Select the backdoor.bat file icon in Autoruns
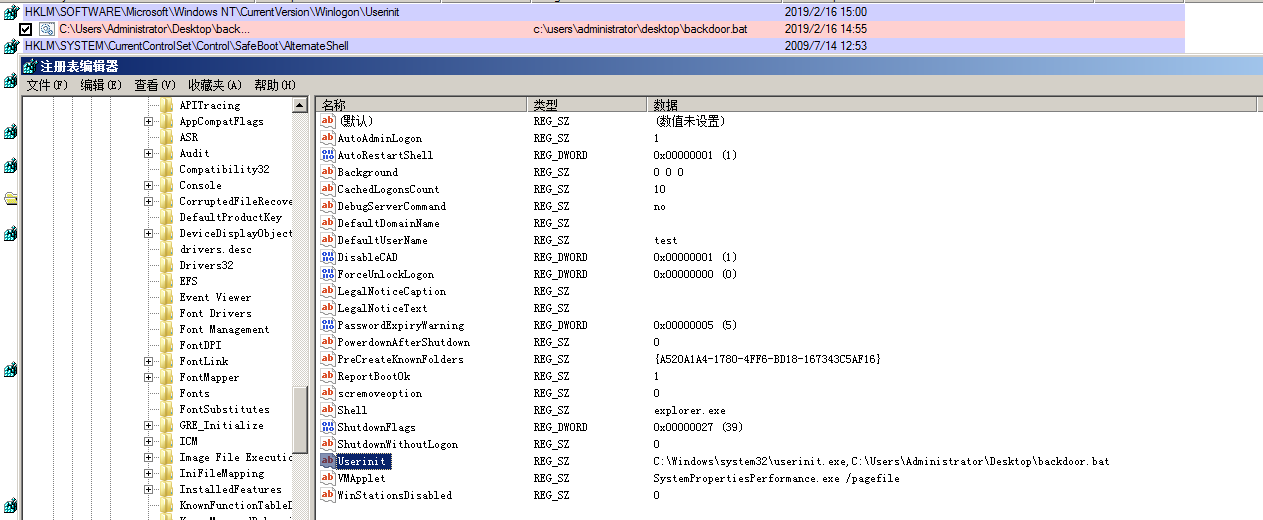Image resolution: width=1263 pixels, height=520 pixels. (x=46, y=29)
